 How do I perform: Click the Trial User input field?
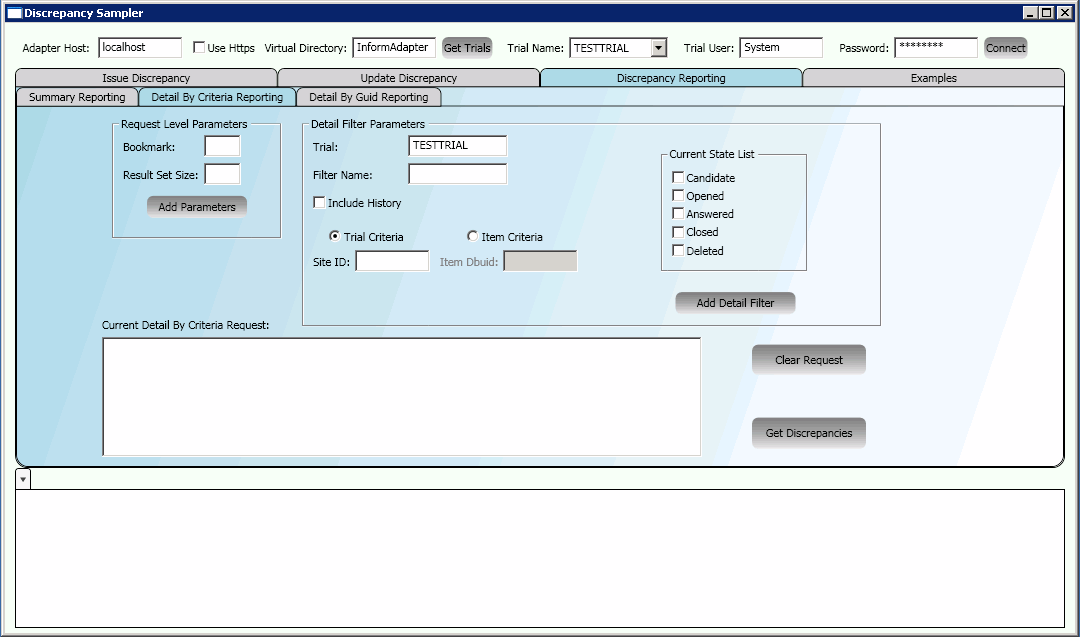point(781,48)
